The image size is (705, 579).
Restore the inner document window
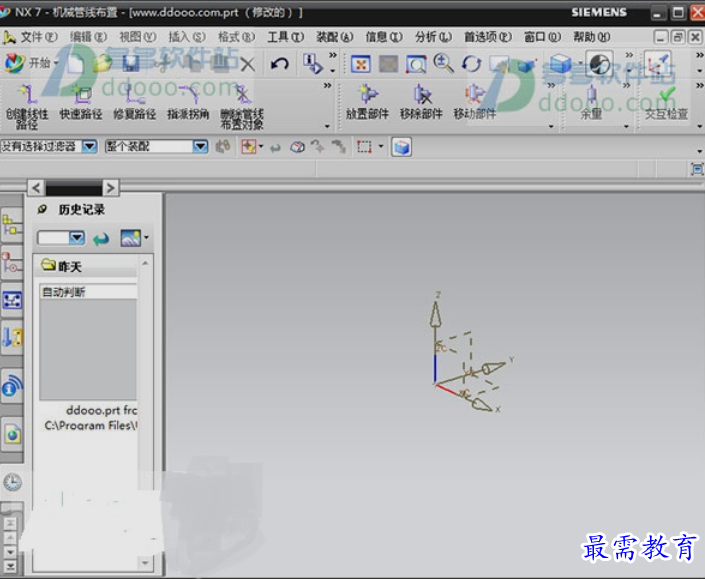click(678, 37)
